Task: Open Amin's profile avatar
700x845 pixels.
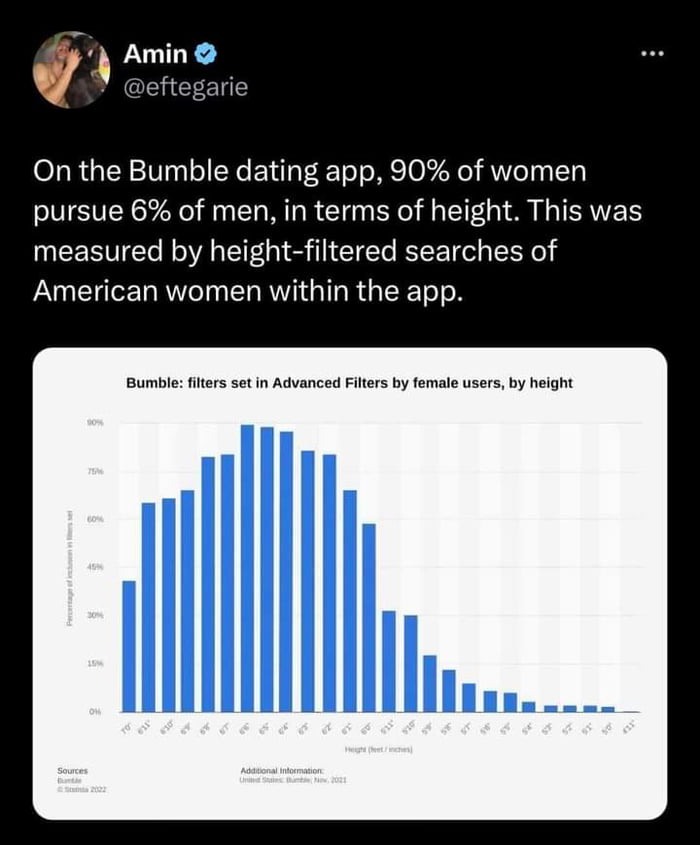Action: pos(75,70)
